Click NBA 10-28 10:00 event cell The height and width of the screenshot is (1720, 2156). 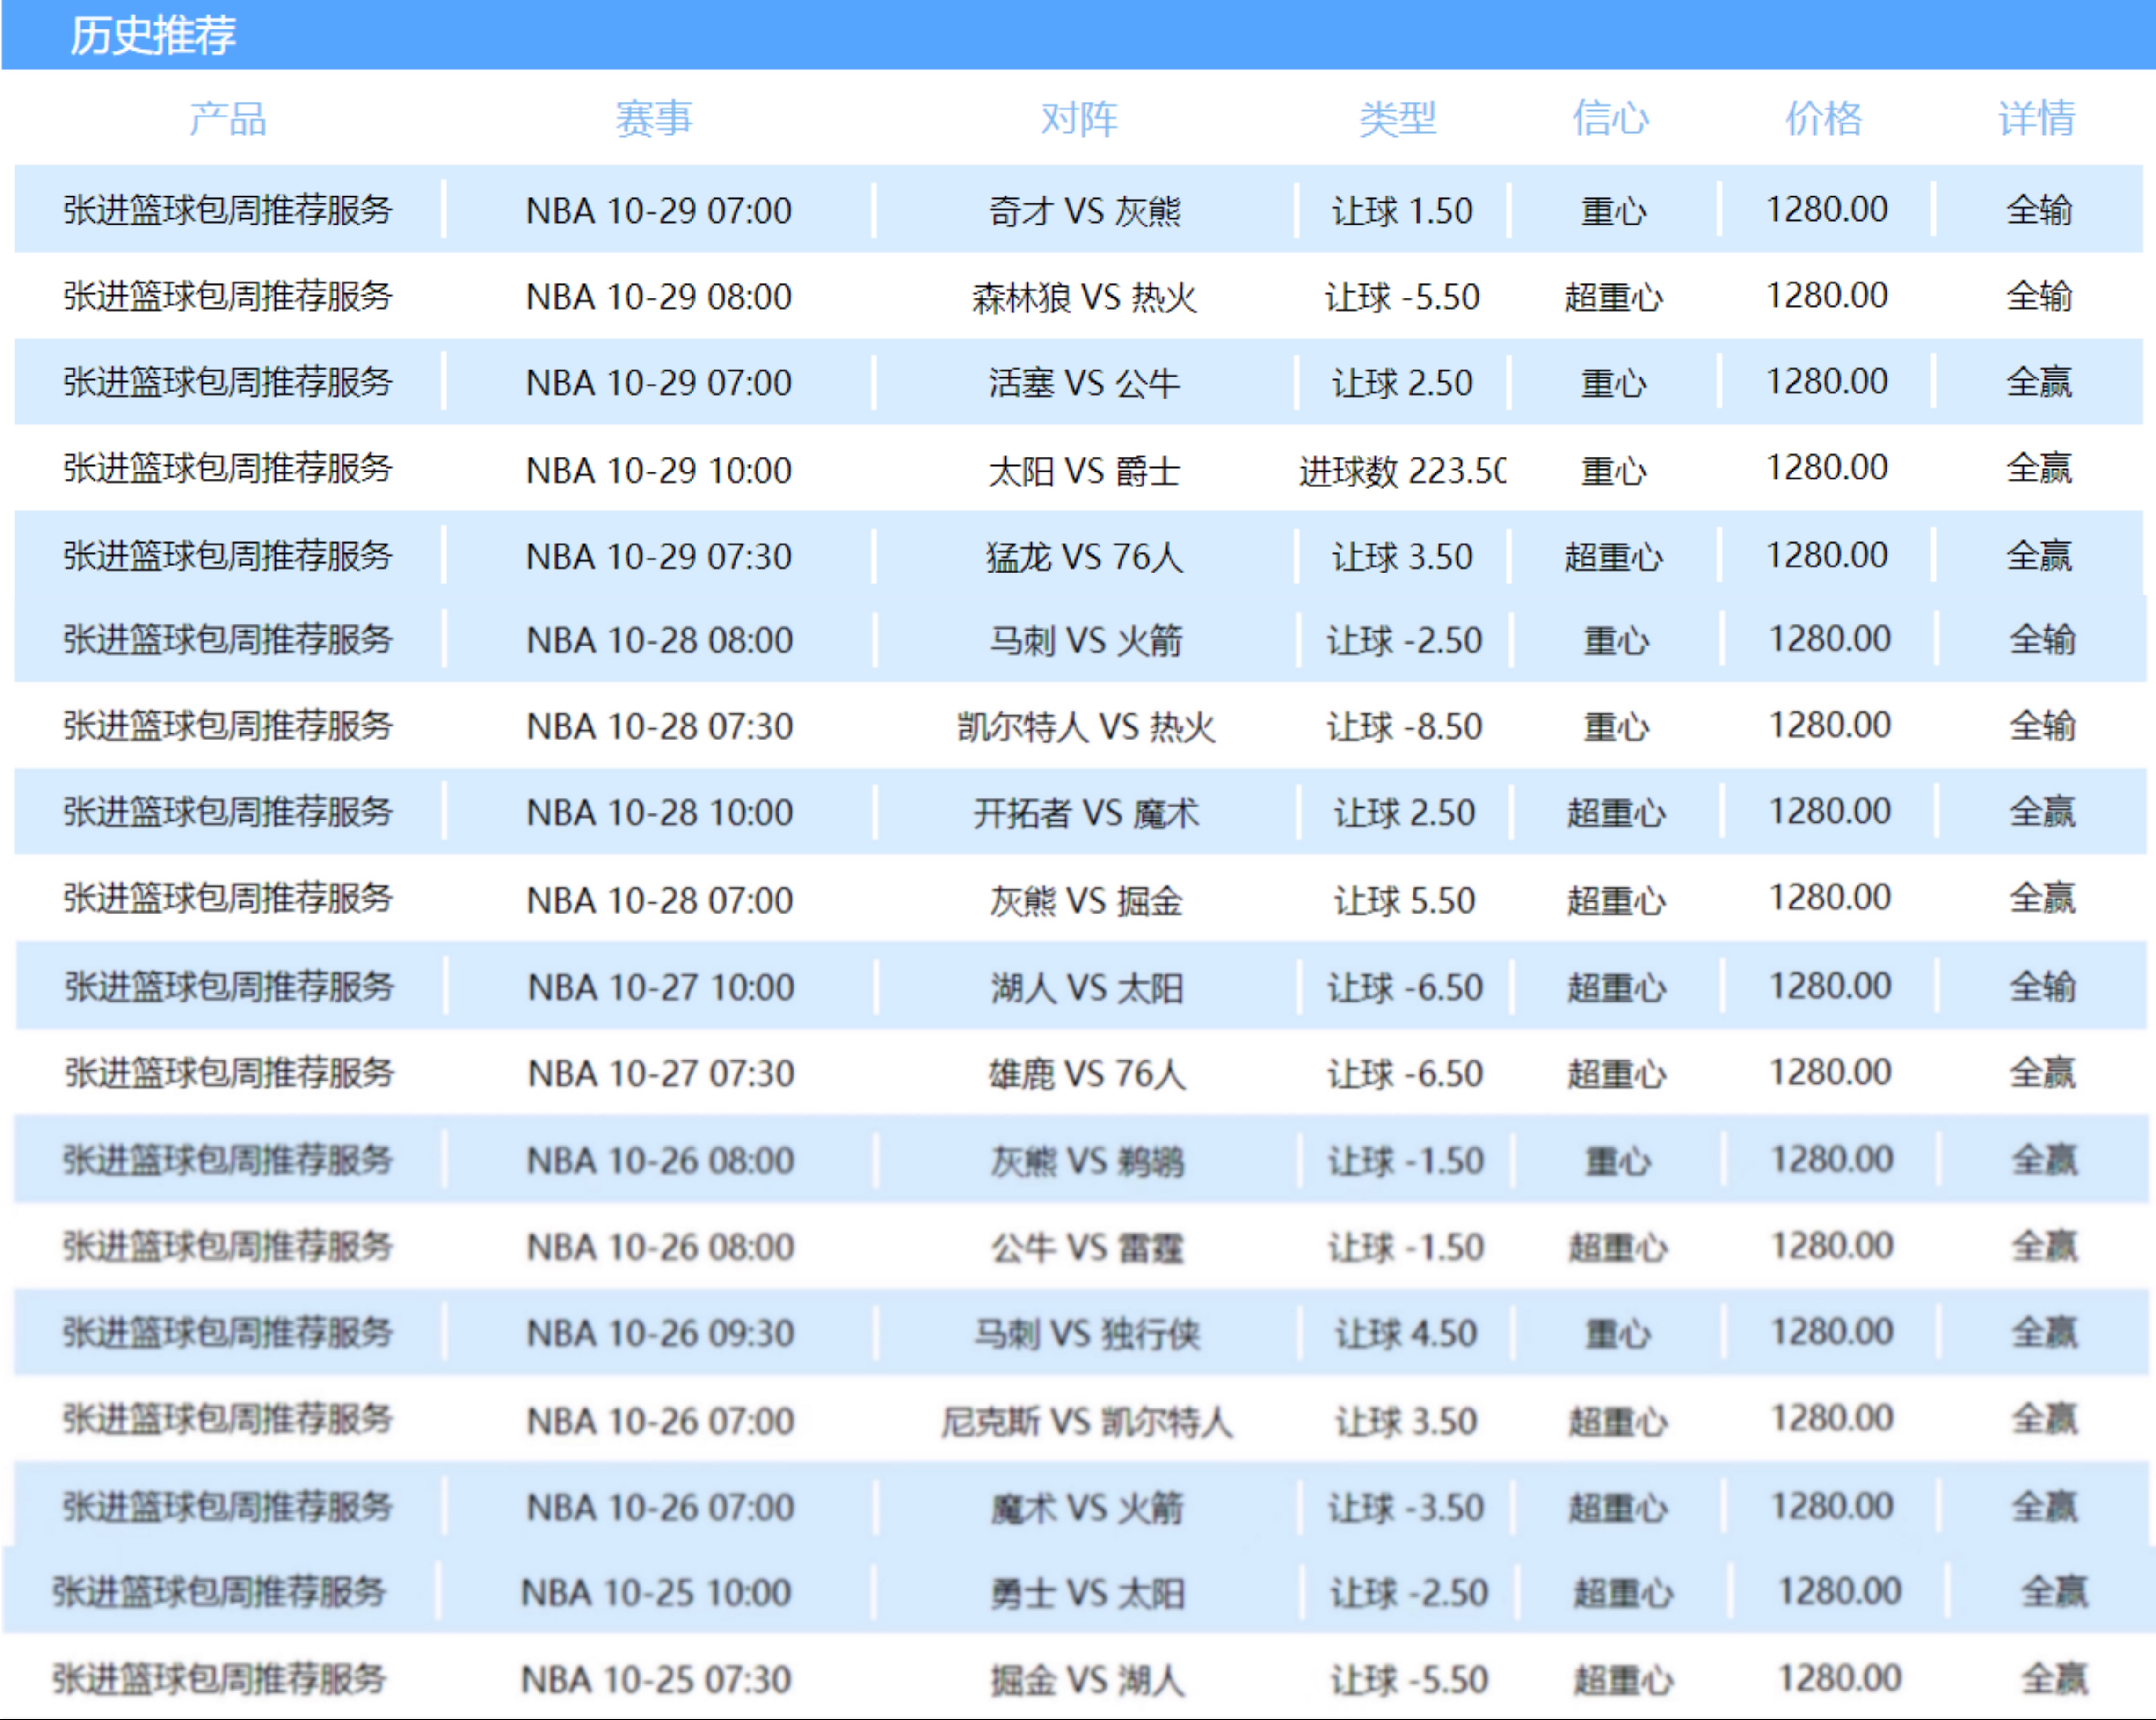click(660, 813)
